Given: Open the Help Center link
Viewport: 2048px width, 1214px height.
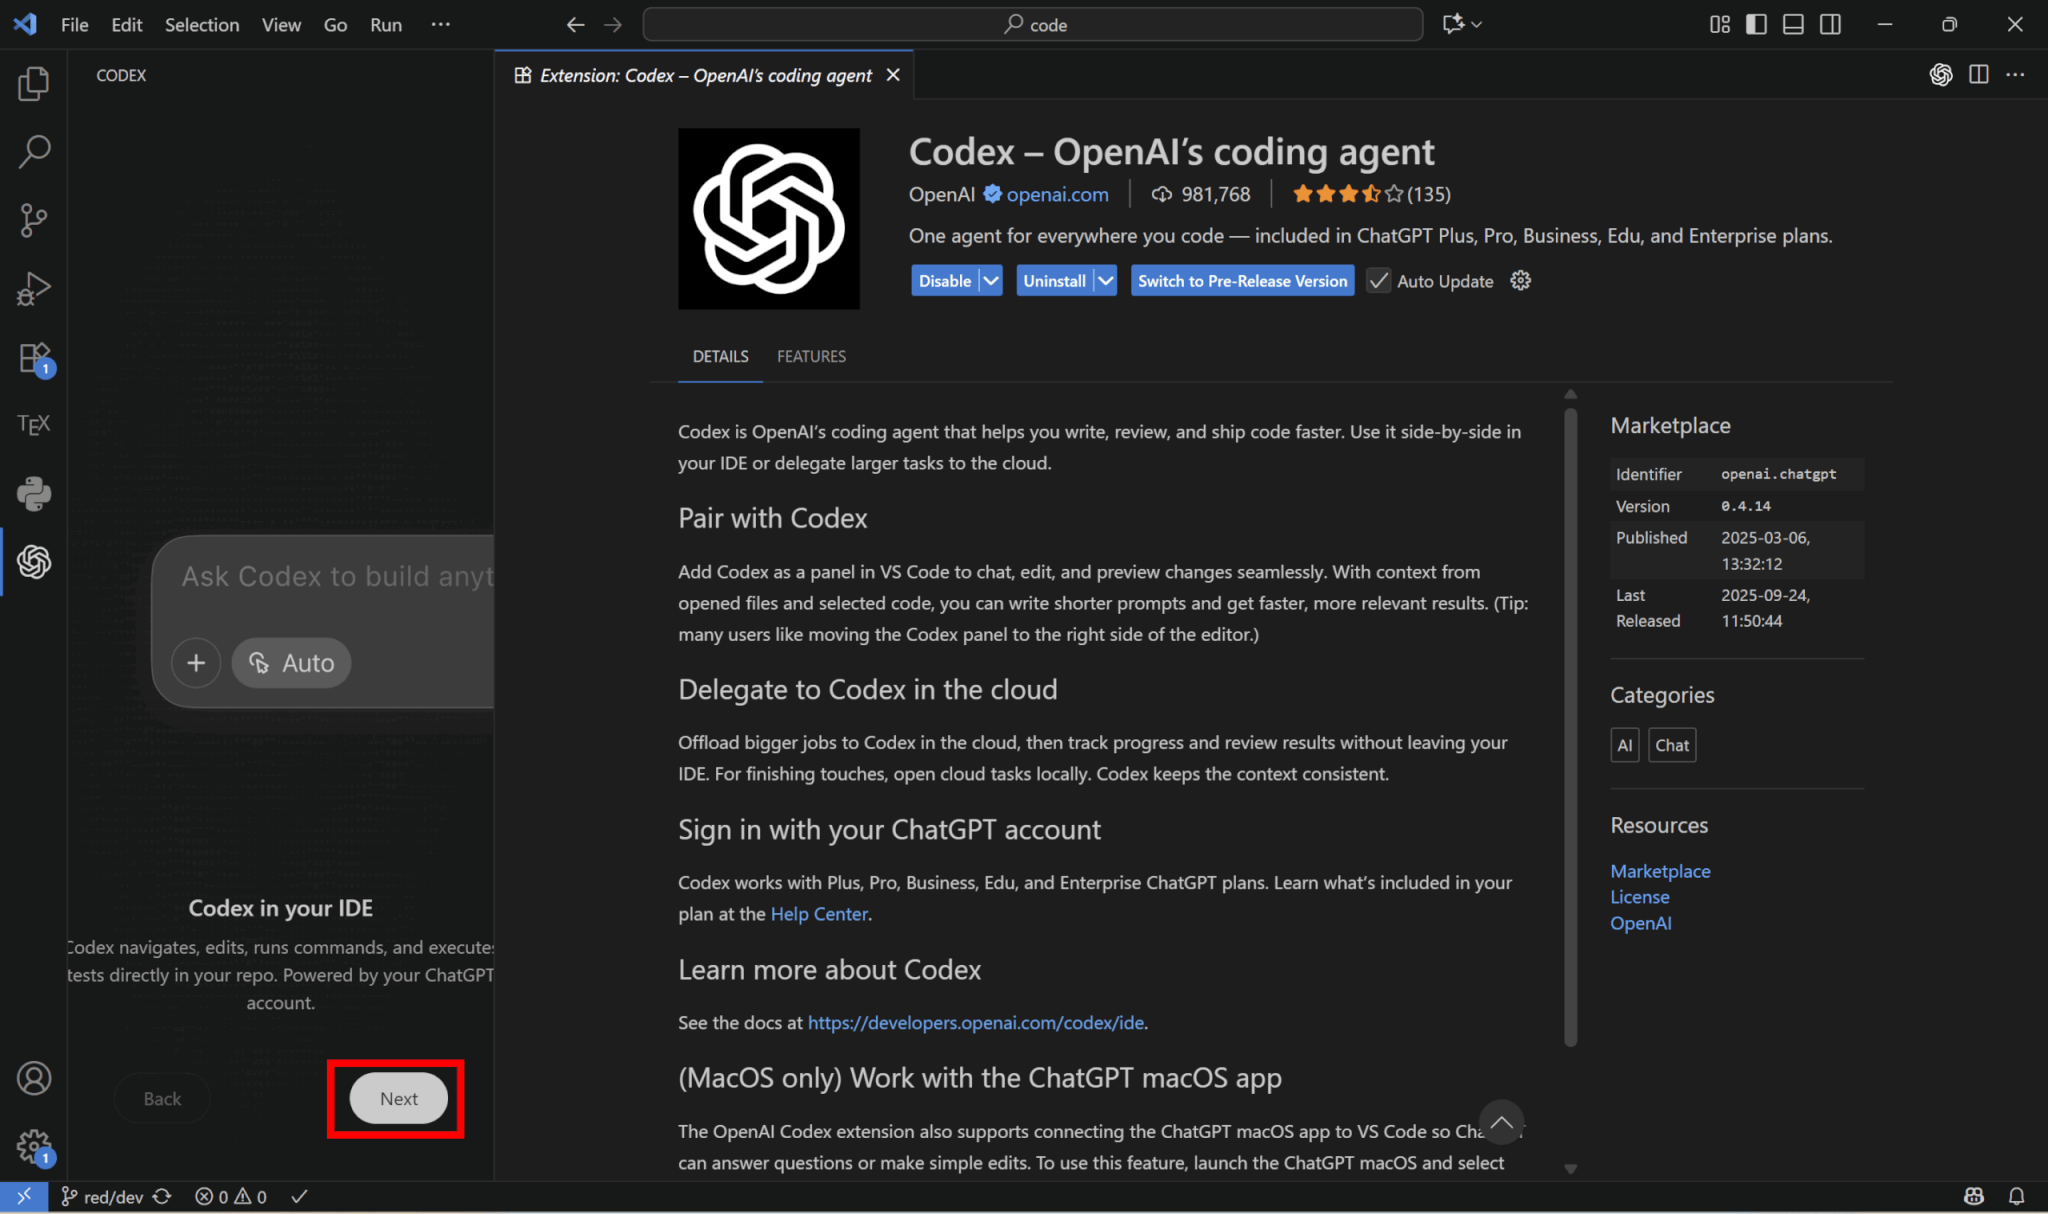Looking at the screenshot, I should pyautogui.click(x=818, y=914).
